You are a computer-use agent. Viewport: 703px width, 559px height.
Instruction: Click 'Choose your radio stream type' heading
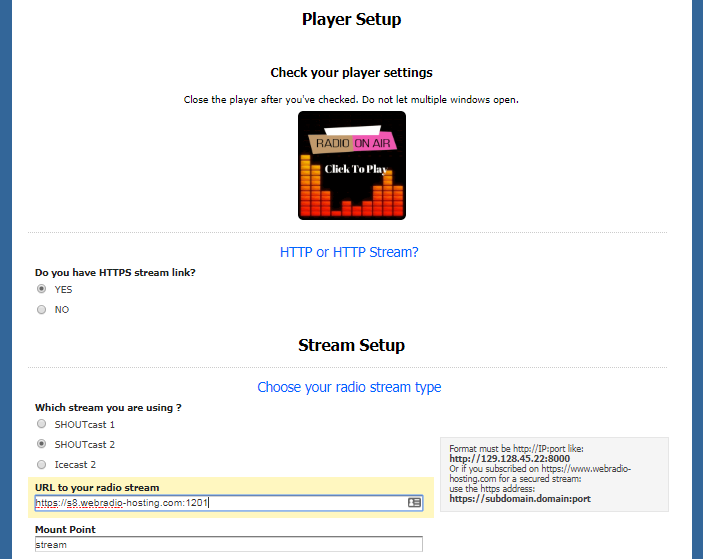click(349, 387)
